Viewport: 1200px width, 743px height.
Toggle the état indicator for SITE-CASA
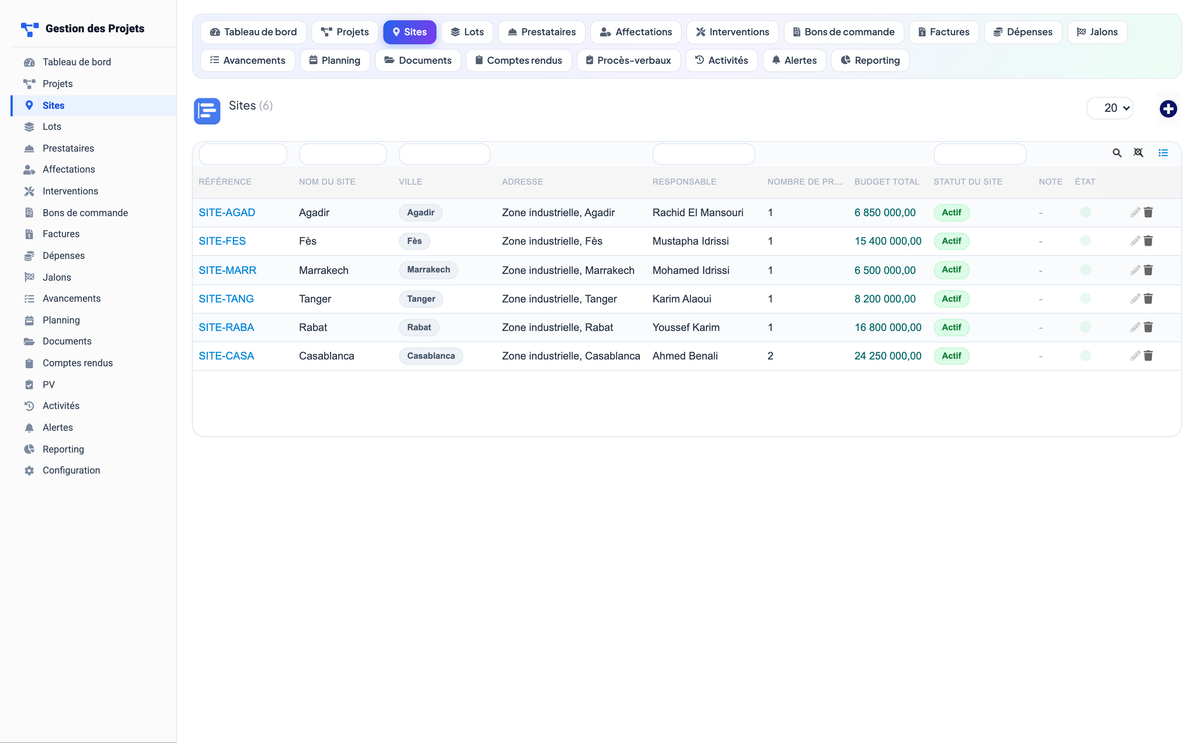[x=1085, y=355]
